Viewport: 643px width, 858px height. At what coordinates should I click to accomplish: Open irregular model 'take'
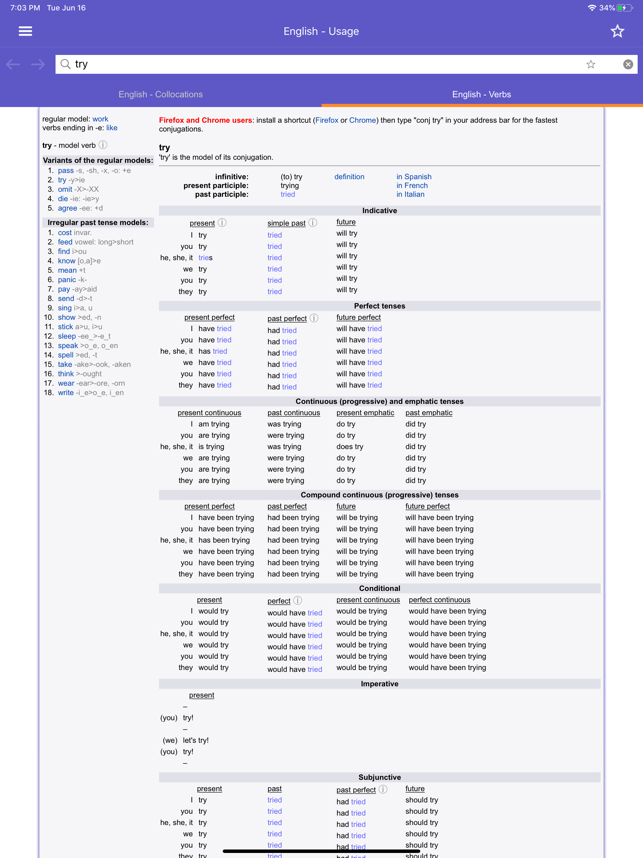(65, 364)
